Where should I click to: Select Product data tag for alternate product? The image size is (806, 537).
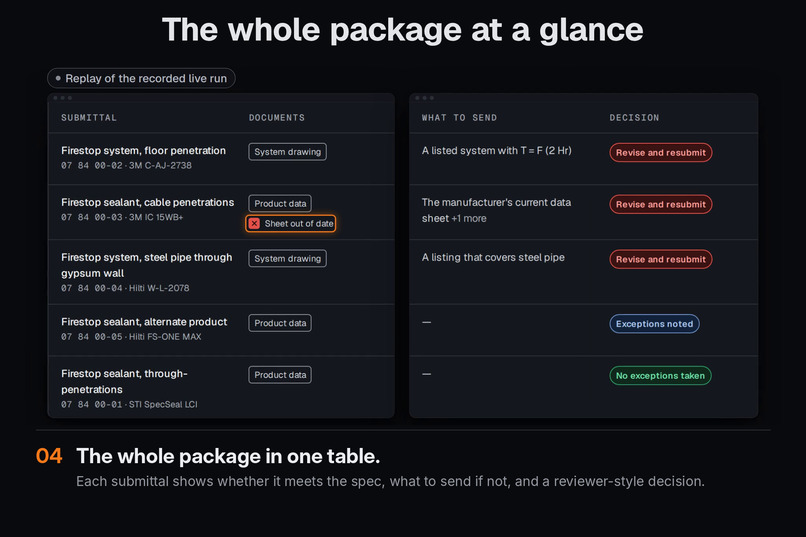coord(280,323)
